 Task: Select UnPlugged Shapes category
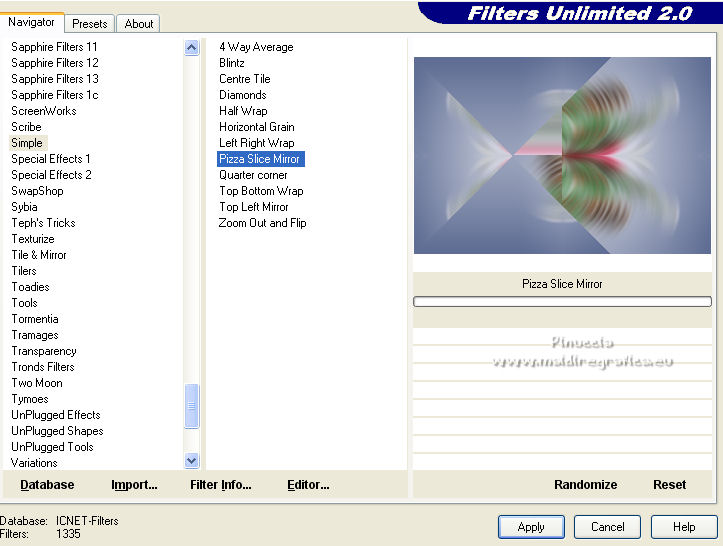pyautogui.click(x=57, y=431)
